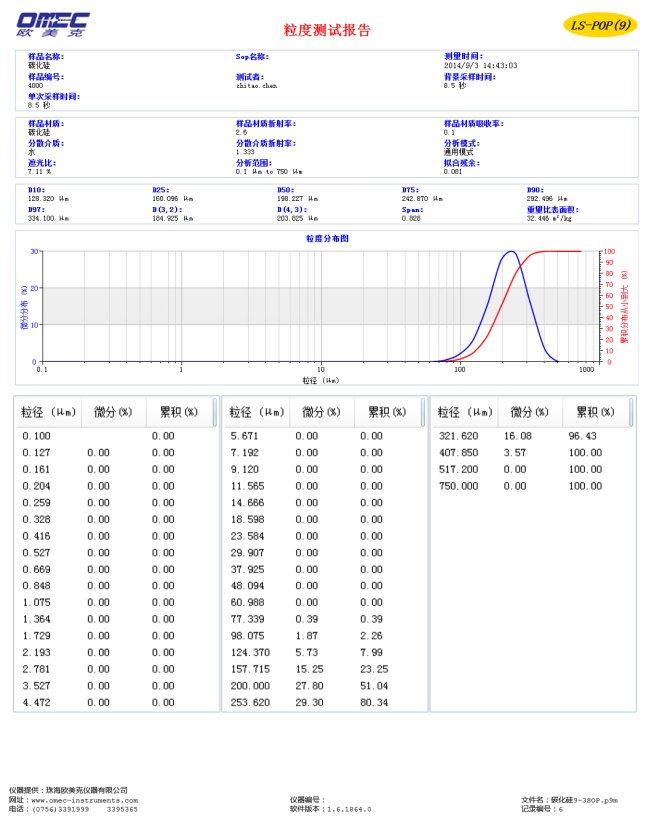649x822 pixels.
Task: Select the row with particle size 200.000
Action: [x=320, y=685]
